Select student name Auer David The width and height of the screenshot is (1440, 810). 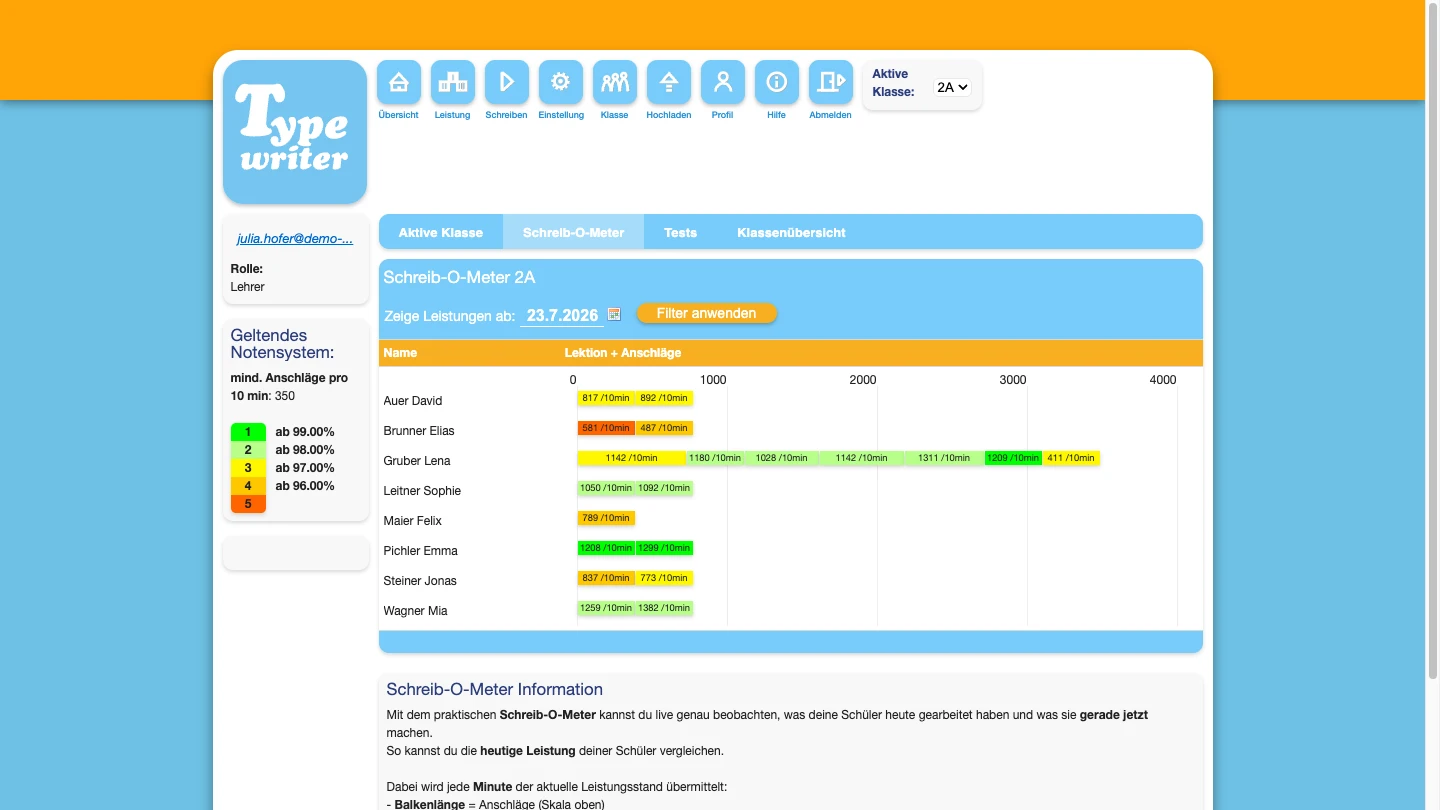(x=413, y=401)
